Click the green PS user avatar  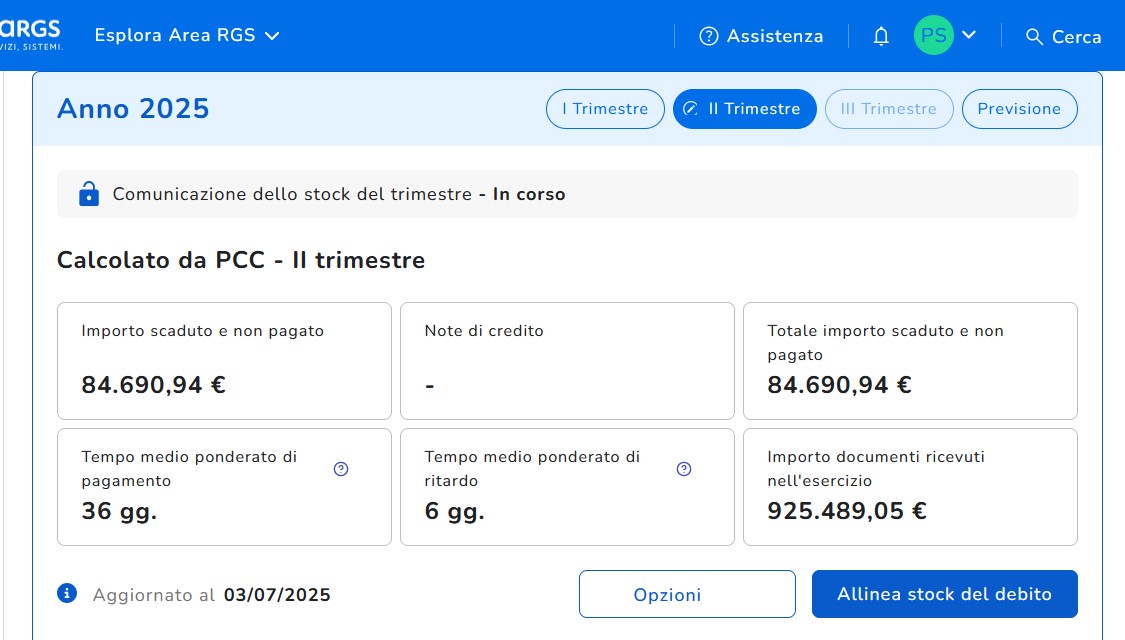coord(933,36)
